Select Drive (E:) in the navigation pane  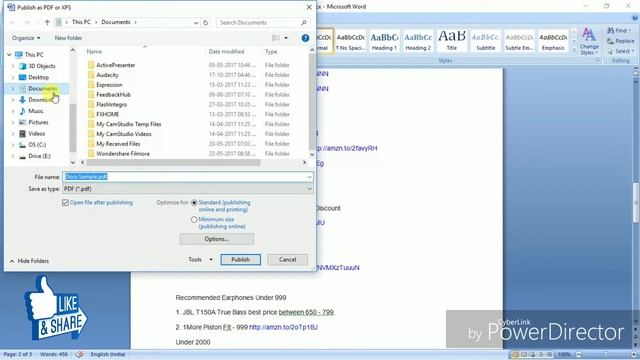pyautogui.click(x=39, y=156)
